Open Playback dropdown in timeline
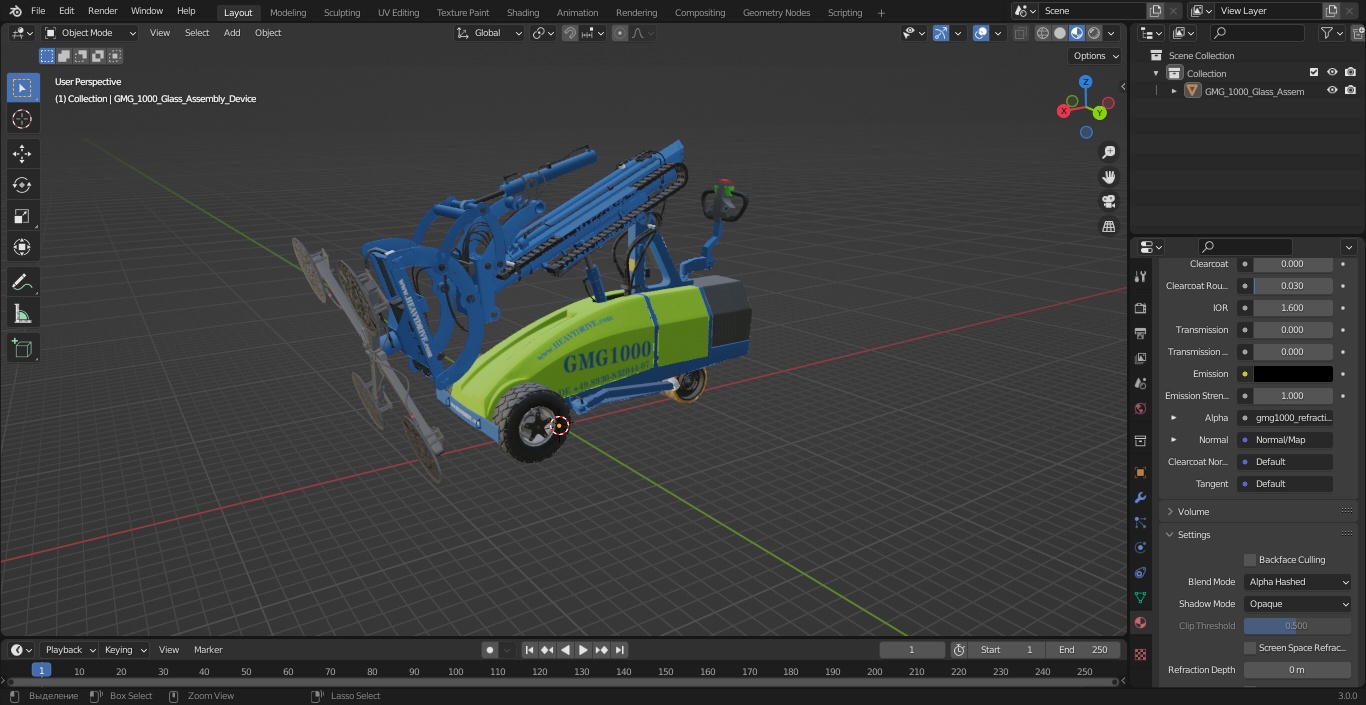This screenshot has height=705, width=1366. pos(70,650)
